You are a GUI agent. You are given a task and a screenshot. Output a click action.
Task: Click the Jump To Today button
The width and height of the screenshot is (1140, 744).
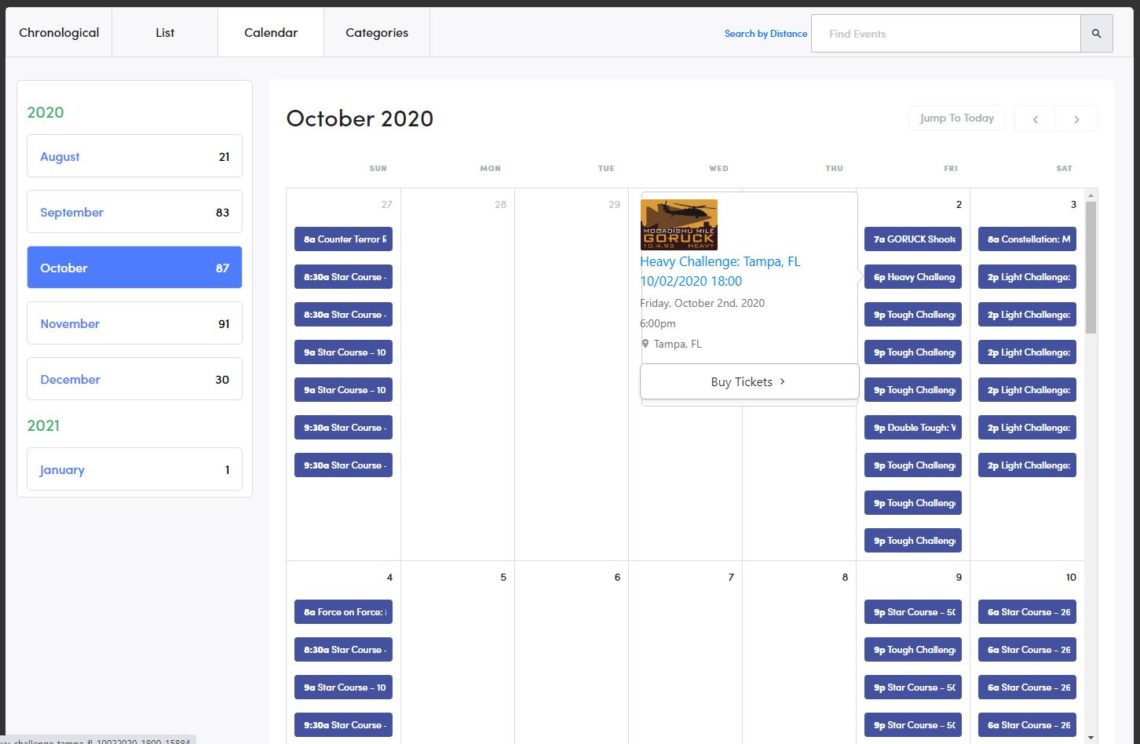pyautogui.click(x=957, y=118)
